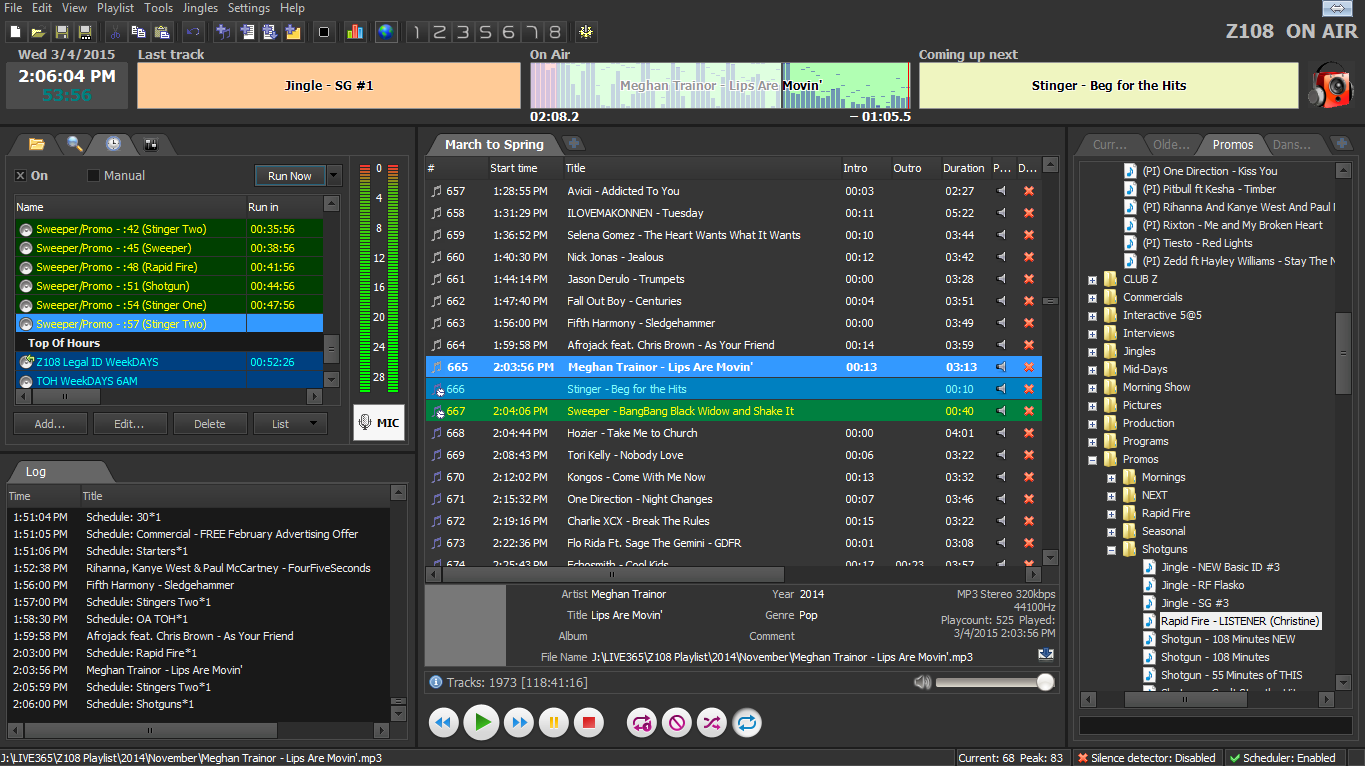This screenshot has width=1367, height=768.
Task: Open the Playlist menu
Action: [116, 8]
